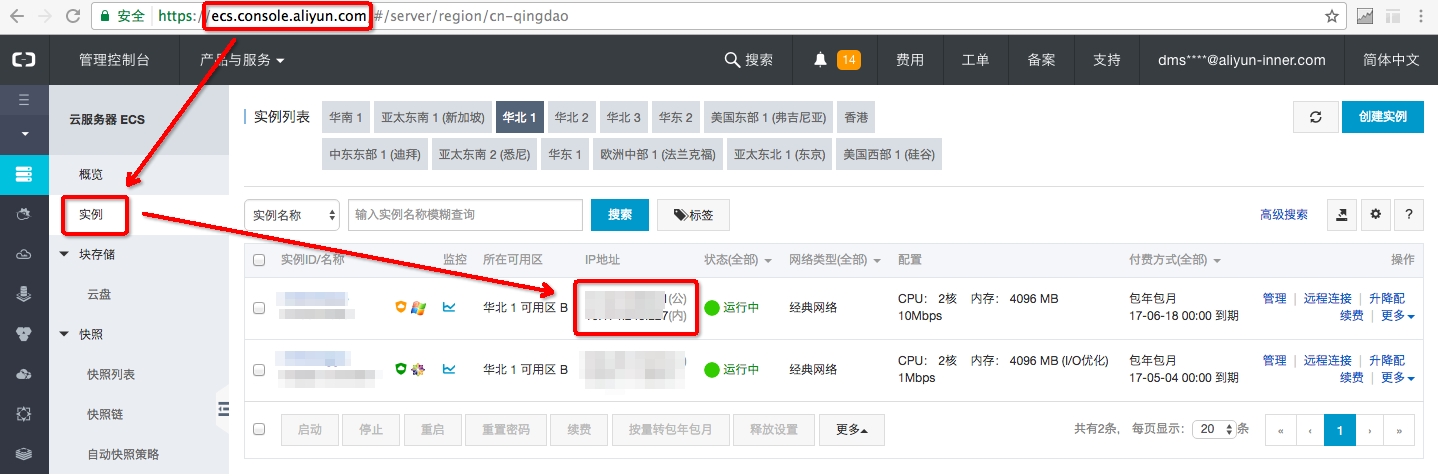Viewport: 1438px width, 474px height.
Task: Open the bottom 更多 bulk actions menu
Action: pyautogui.click(x=852, y=429)
